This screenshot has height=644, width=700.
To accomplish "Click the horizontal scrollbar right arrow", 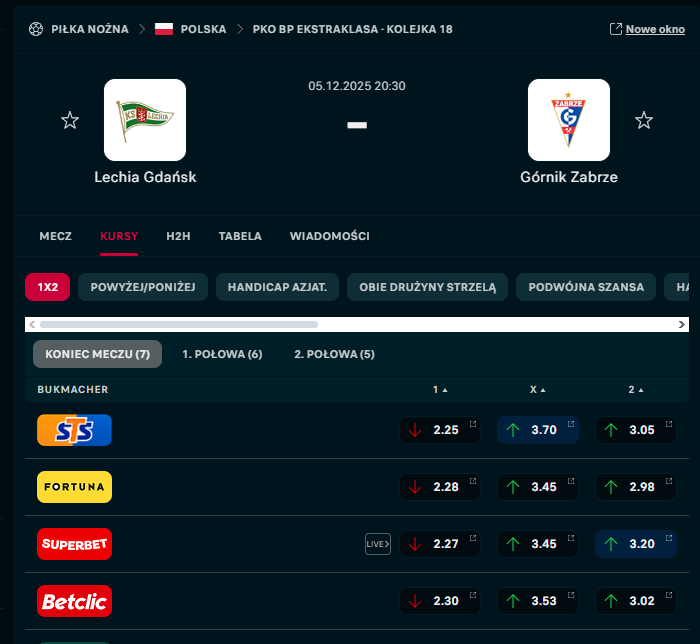I will coord(682,324).
